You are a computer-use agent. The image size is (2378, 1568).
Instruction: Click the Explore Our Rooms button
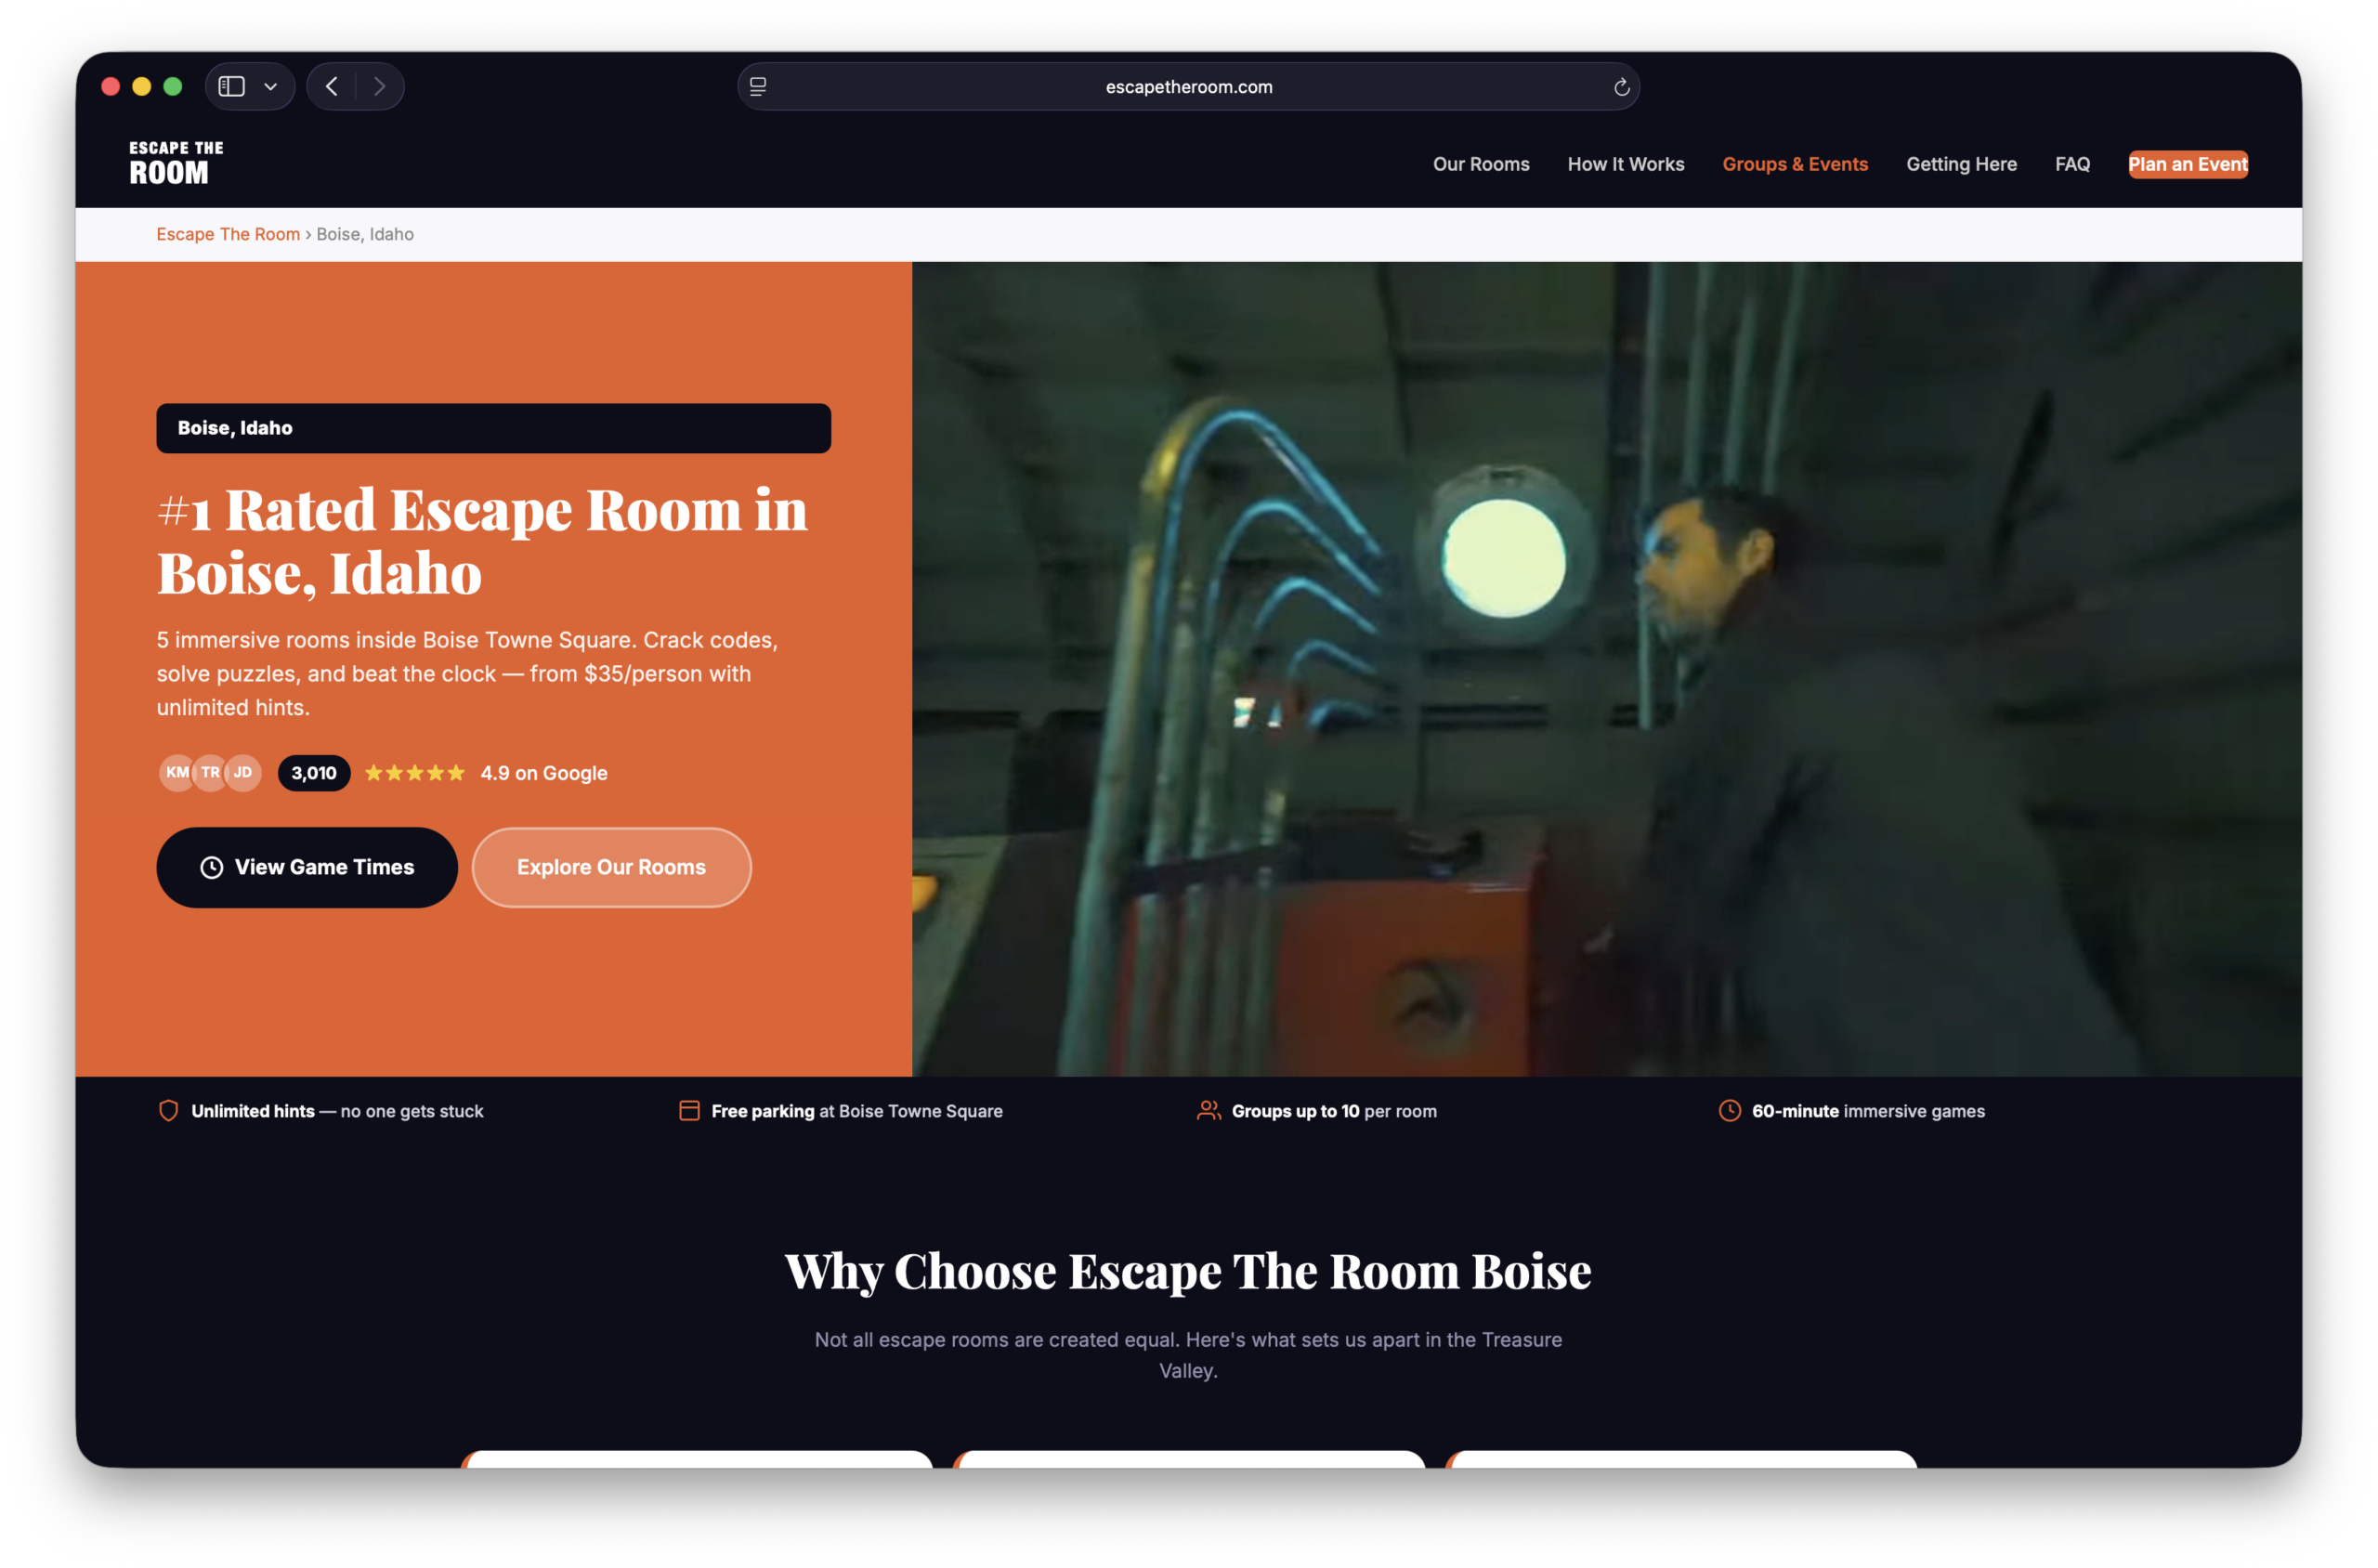(x=611, y=867)
